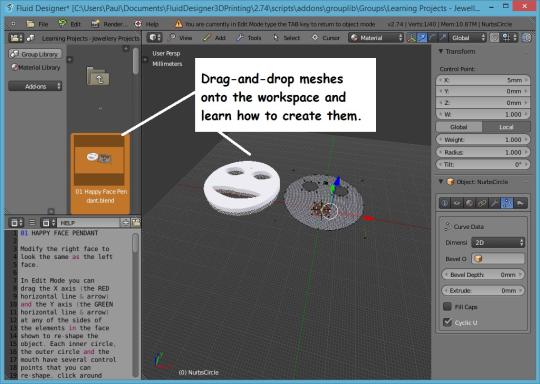Toggle the 3D manipulator widget icon
This screenshot has width=540, height=384.
point(411,38)
